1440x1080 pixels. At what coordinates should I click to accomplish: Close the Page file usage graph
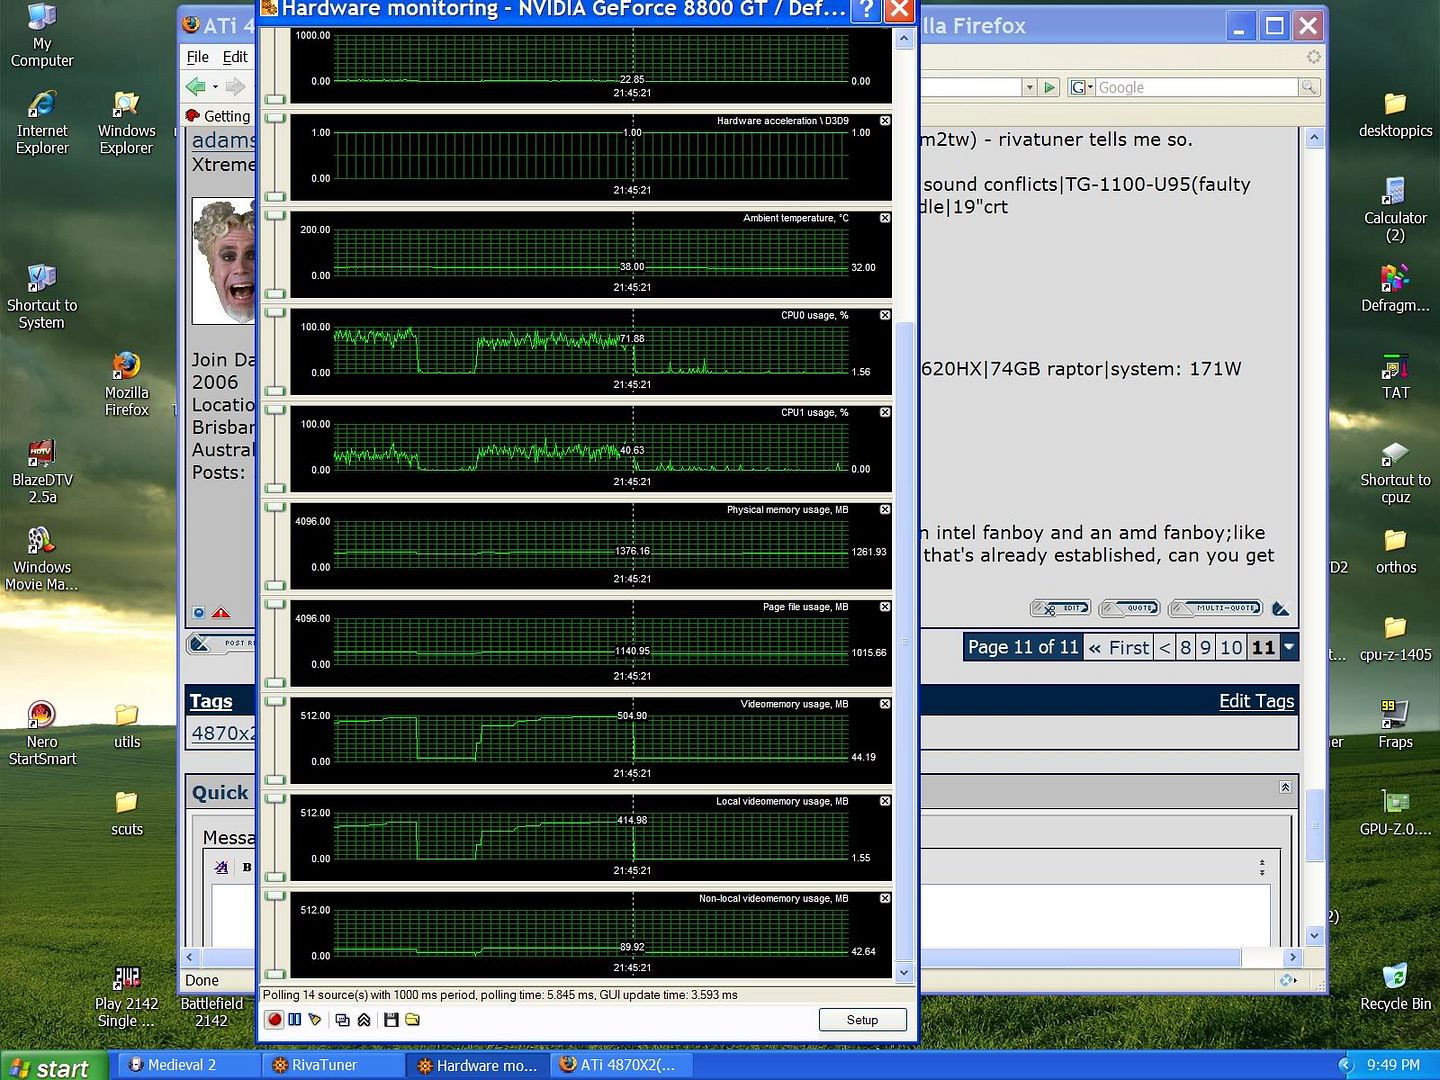[885, 607]
